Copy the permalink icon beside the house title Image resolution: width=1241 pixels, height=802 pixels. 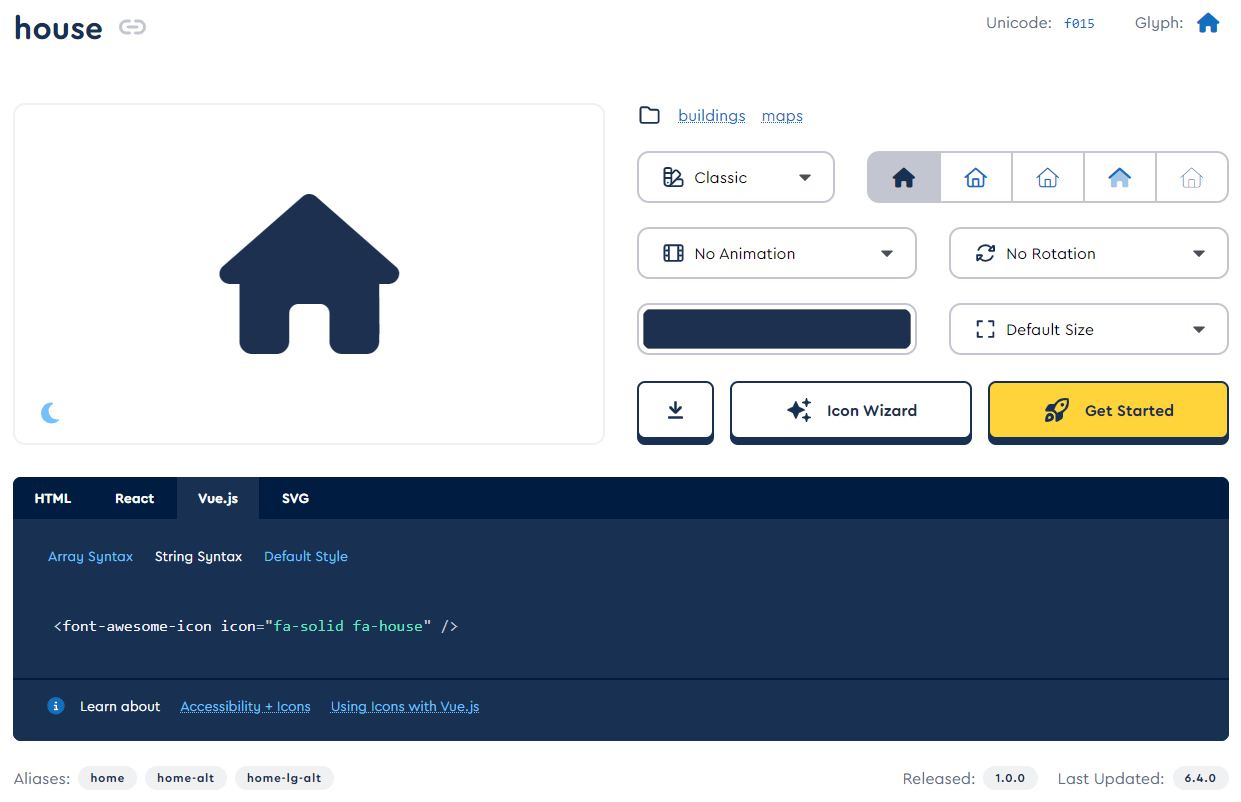(x=133, y=27)
